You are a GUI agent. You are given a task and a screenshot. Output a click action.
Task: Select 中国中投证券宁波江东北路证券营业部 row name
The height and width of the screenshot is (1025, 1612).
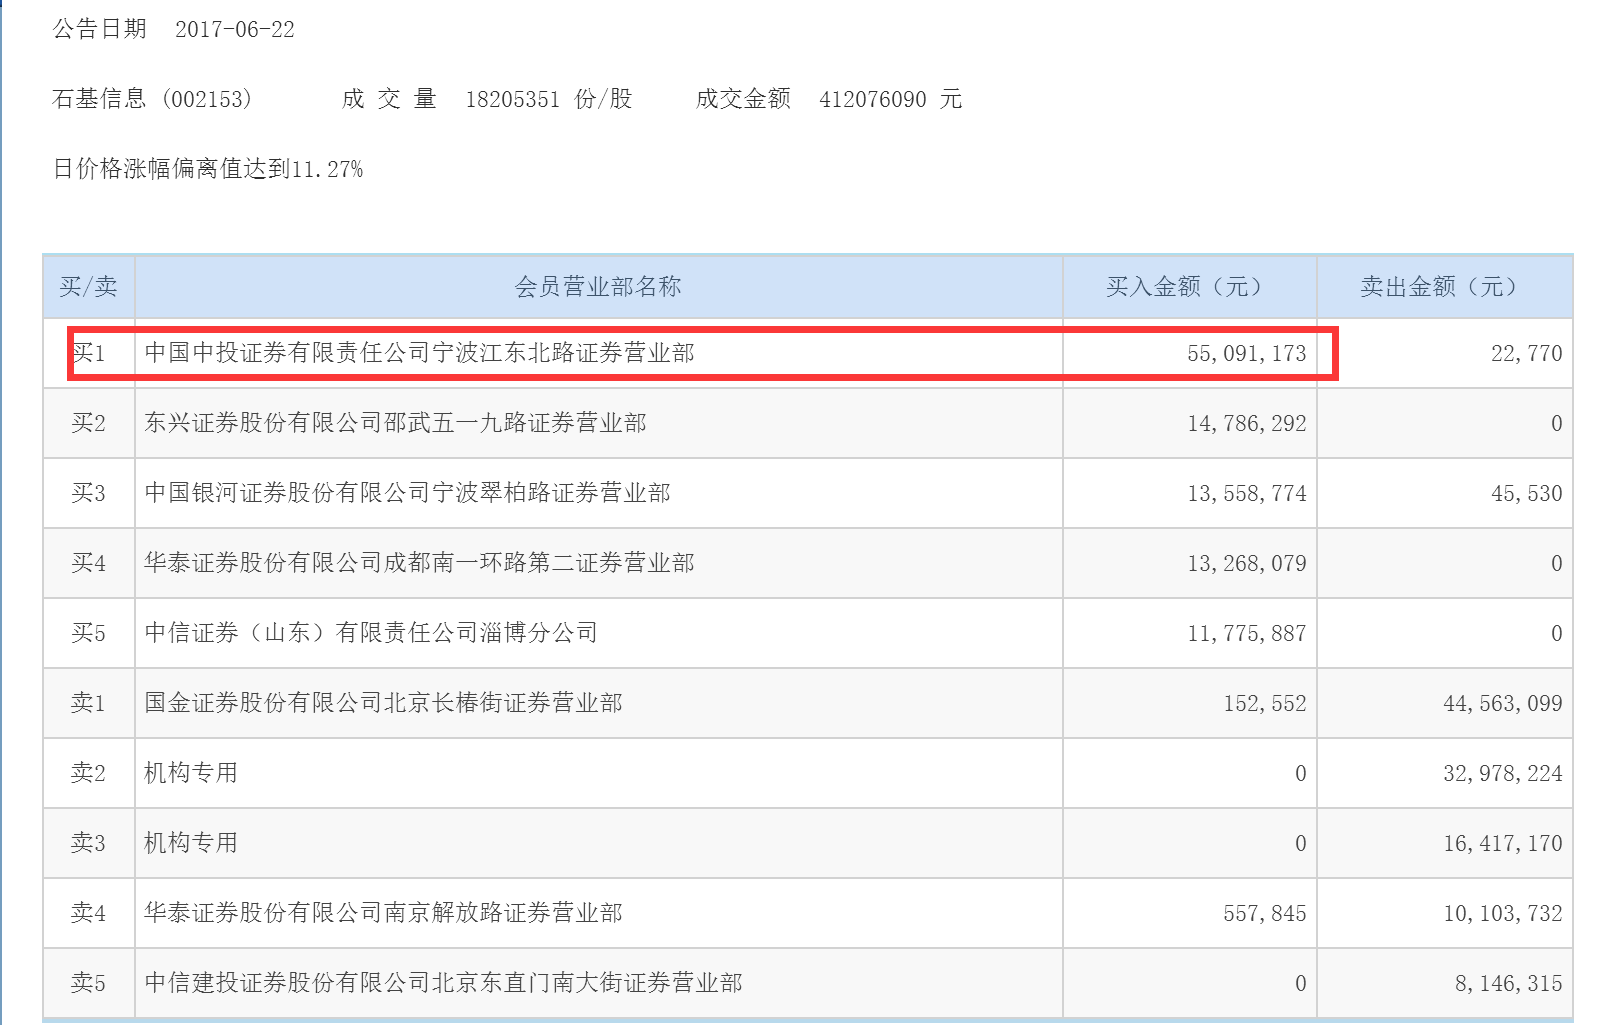[419, 353]
